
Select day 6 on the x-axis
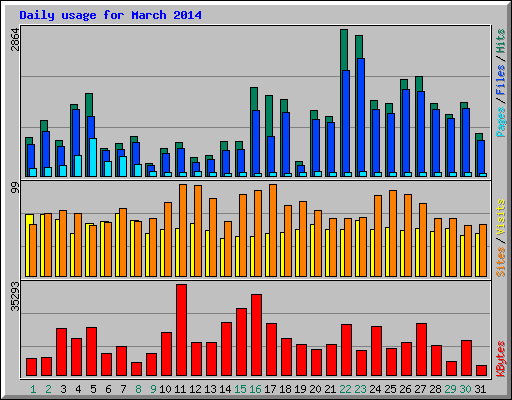[x=108, y=389]
